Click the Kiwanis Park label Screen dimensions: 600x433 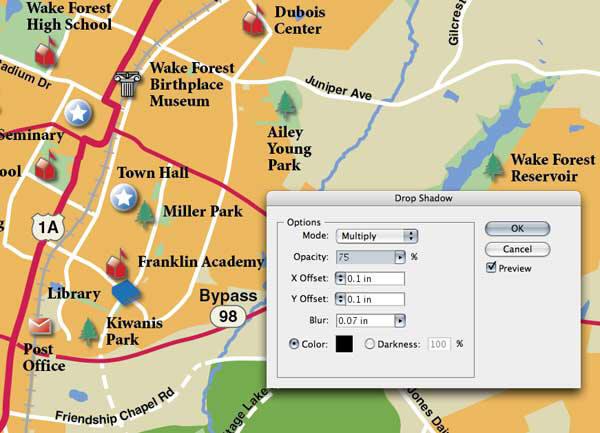[134, 331]
